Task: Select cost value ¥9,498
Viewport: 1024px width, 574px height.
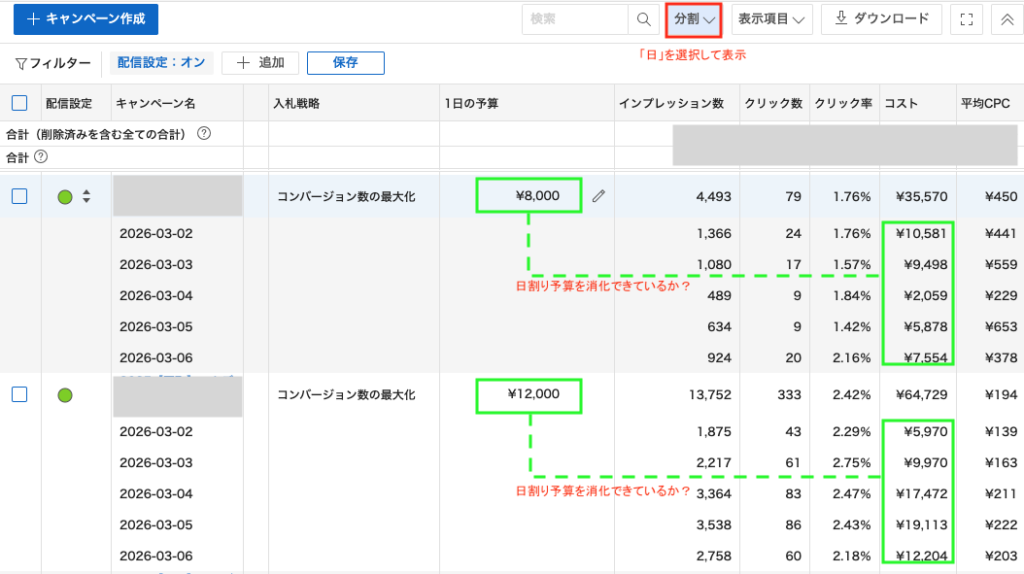Action: pos(925,264)
